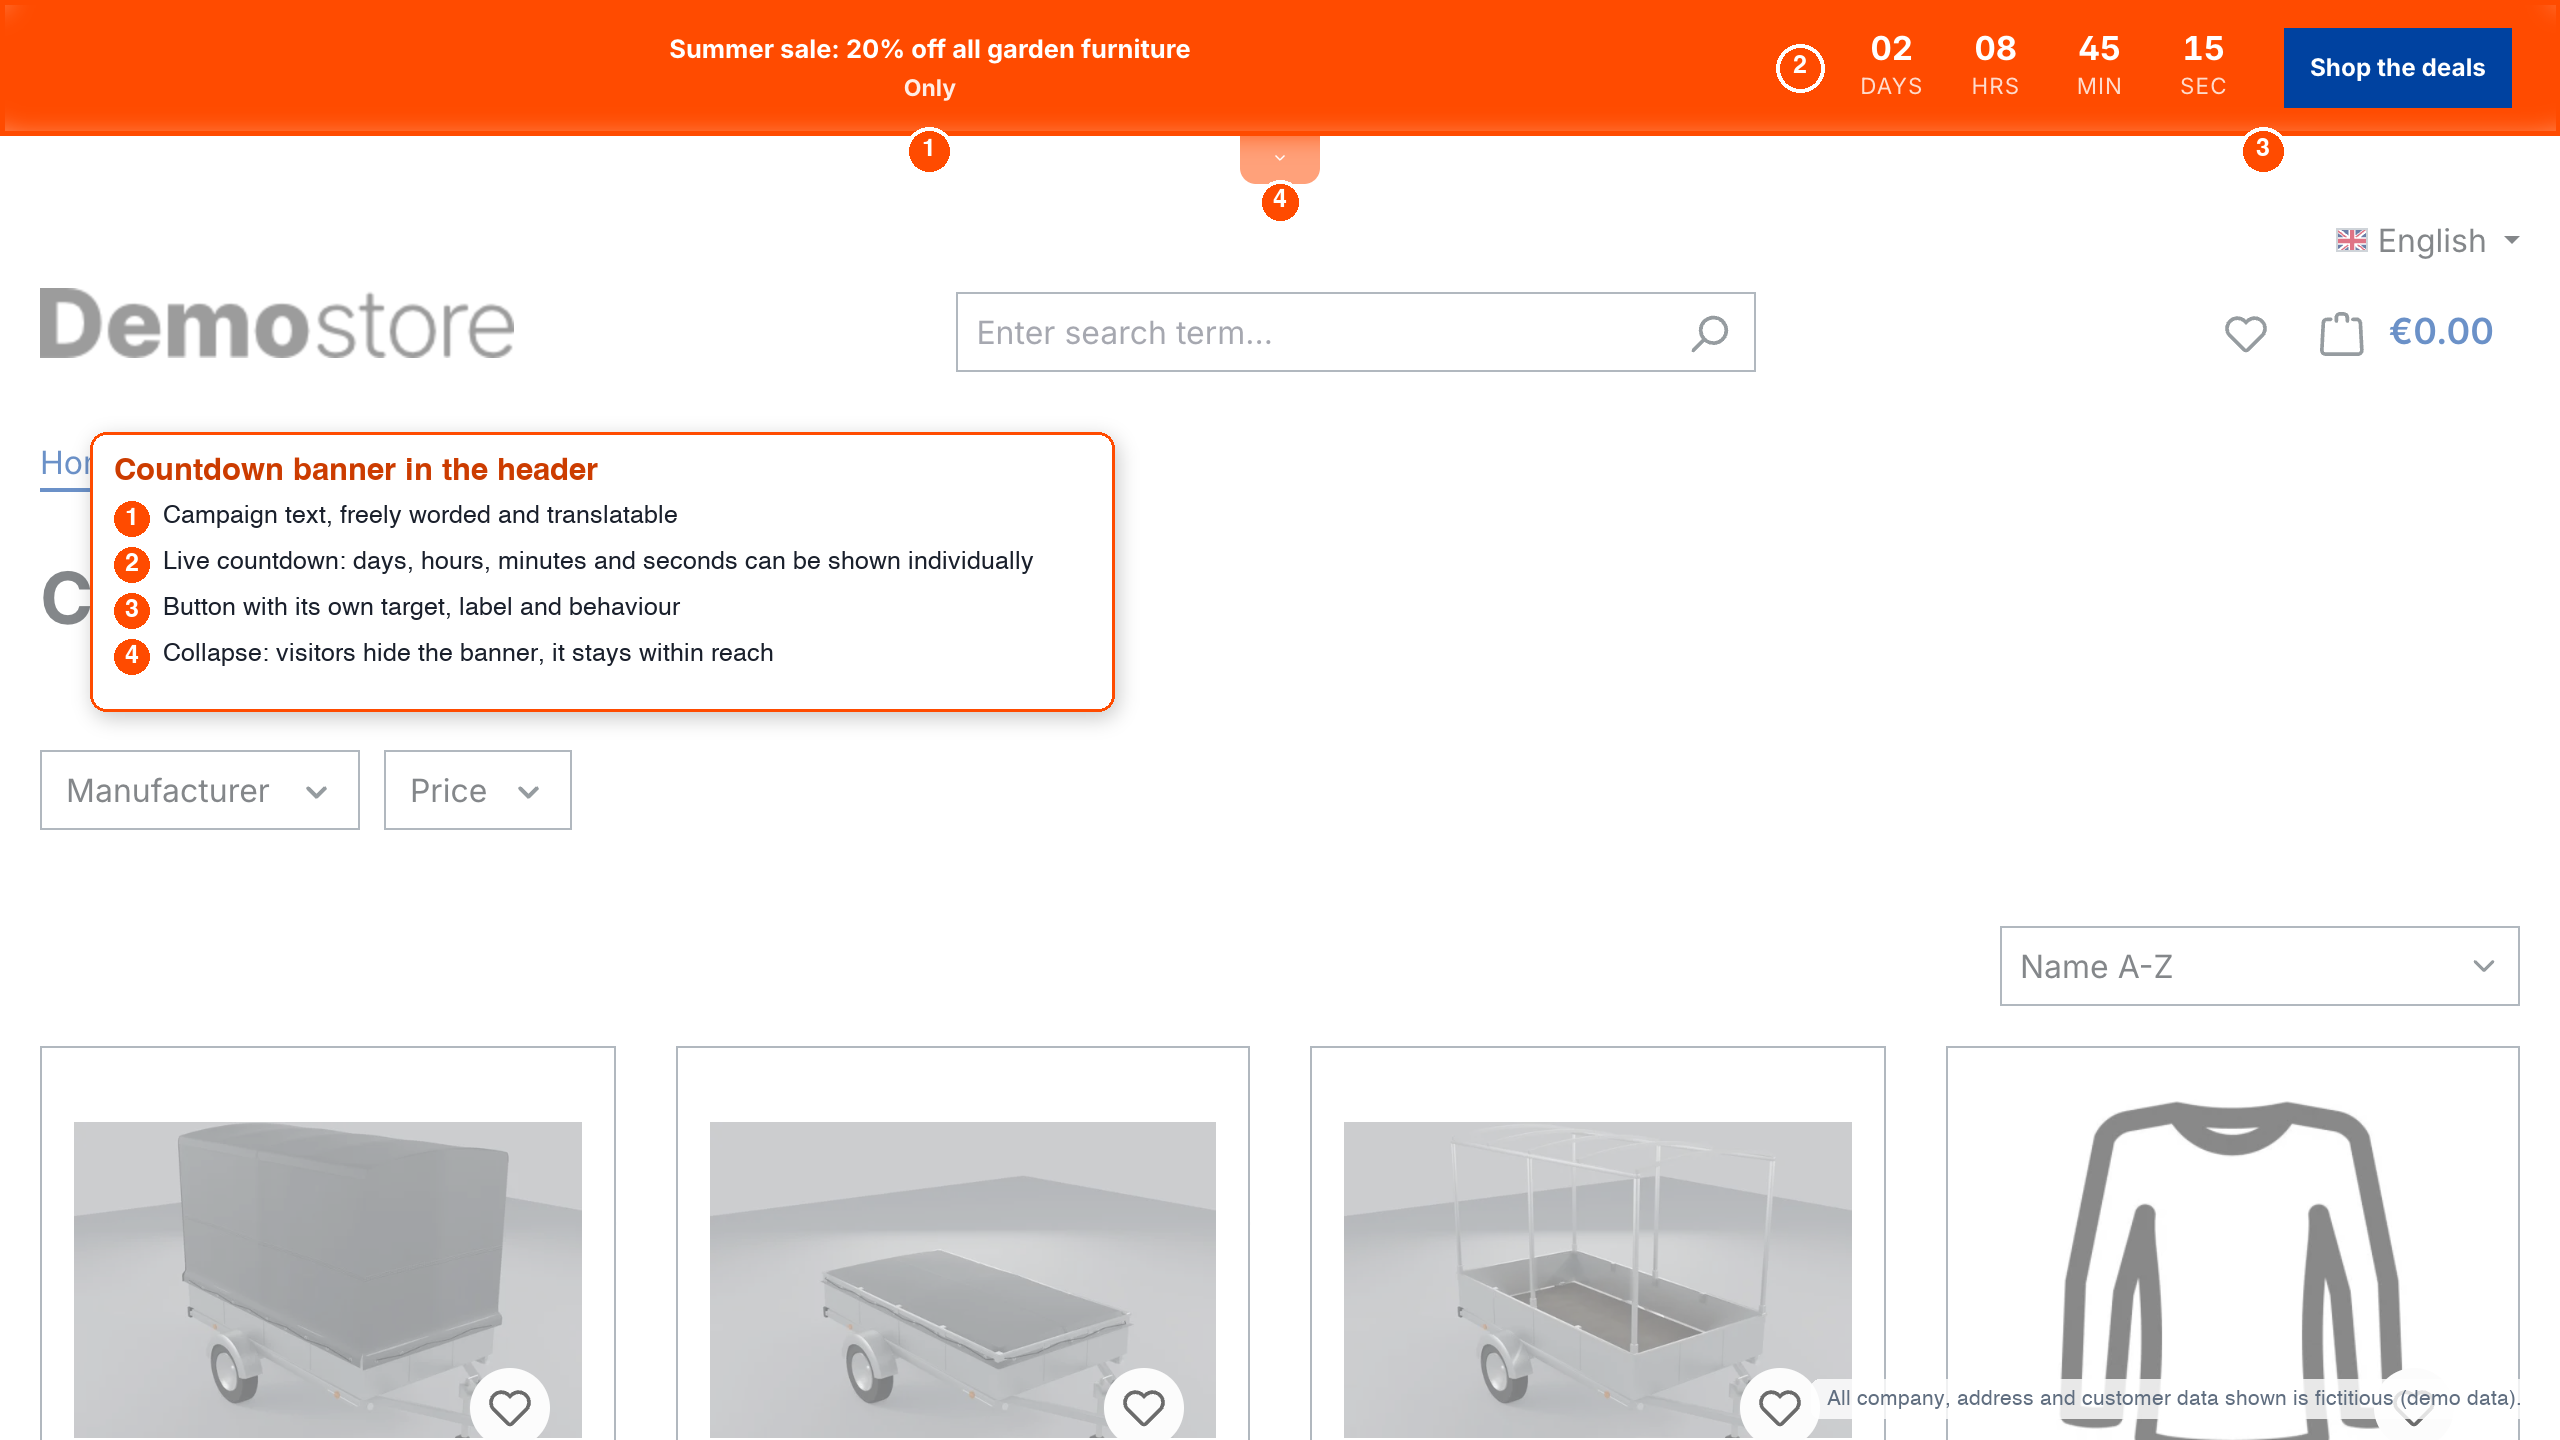Add covered trailer product to wishlist
Screen dimensions: 2560x1440
pyautogui.click(x=510, y=1407)
